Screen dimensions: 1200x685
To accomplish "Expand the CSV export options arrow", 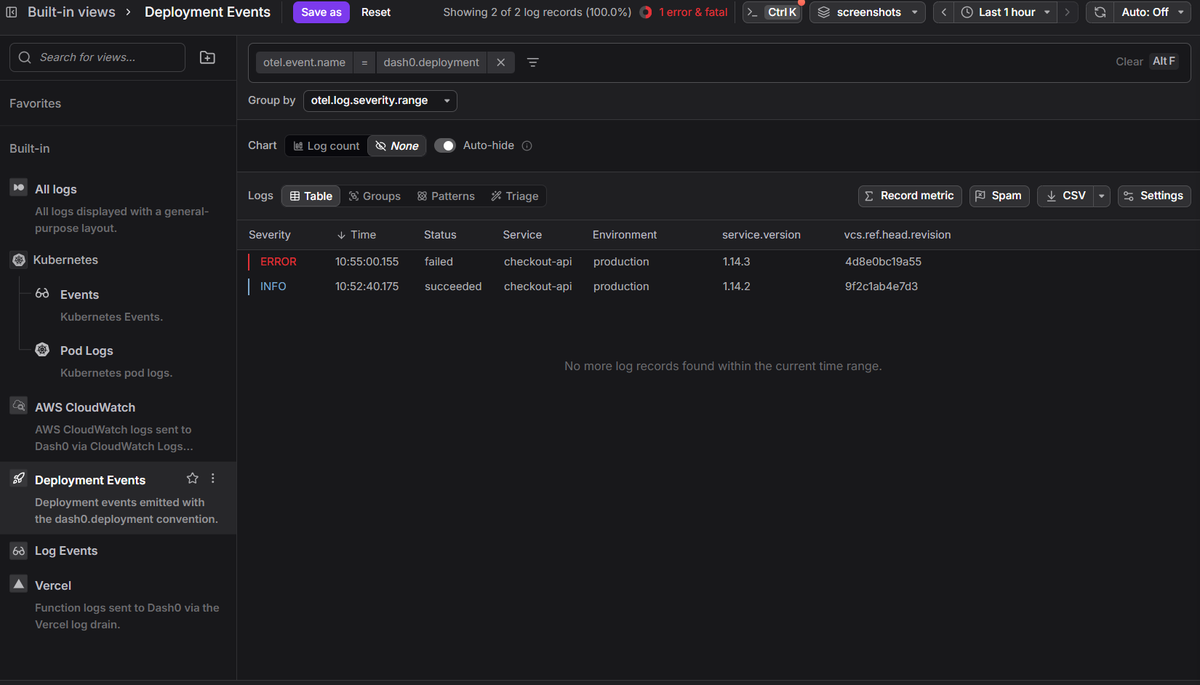I will [x=1102, y=196].
